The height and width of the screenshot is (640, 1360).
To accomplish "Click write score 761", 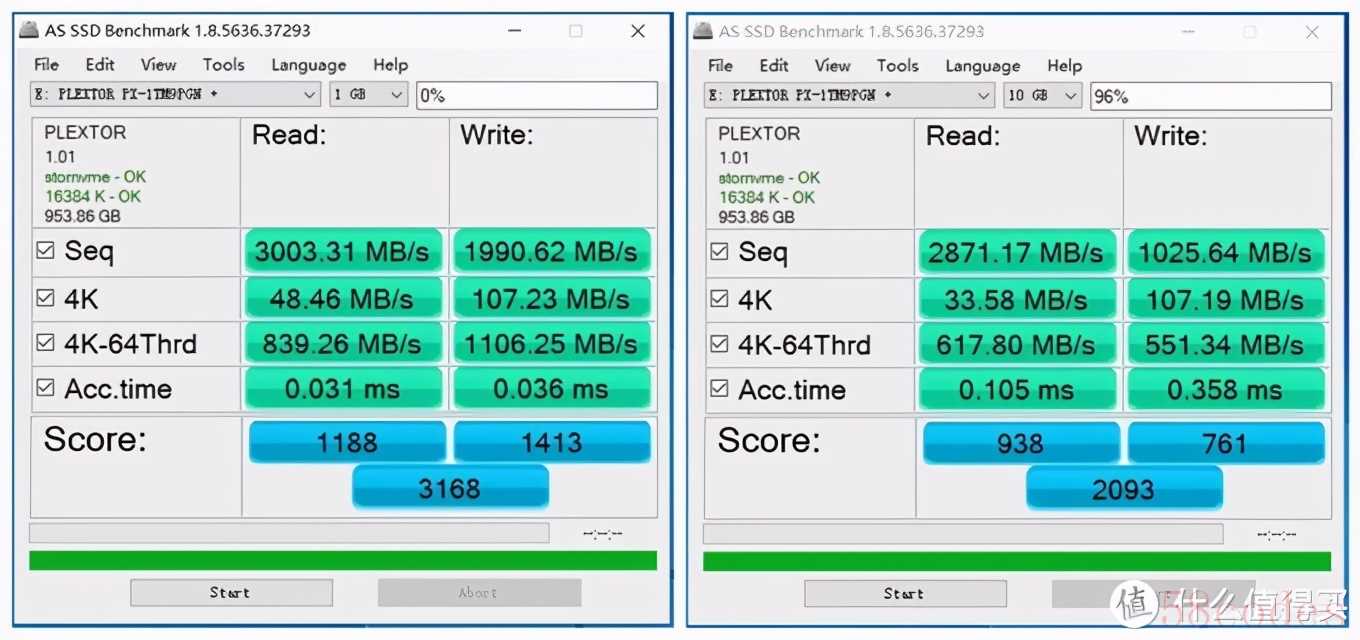I will point(1226,443).
